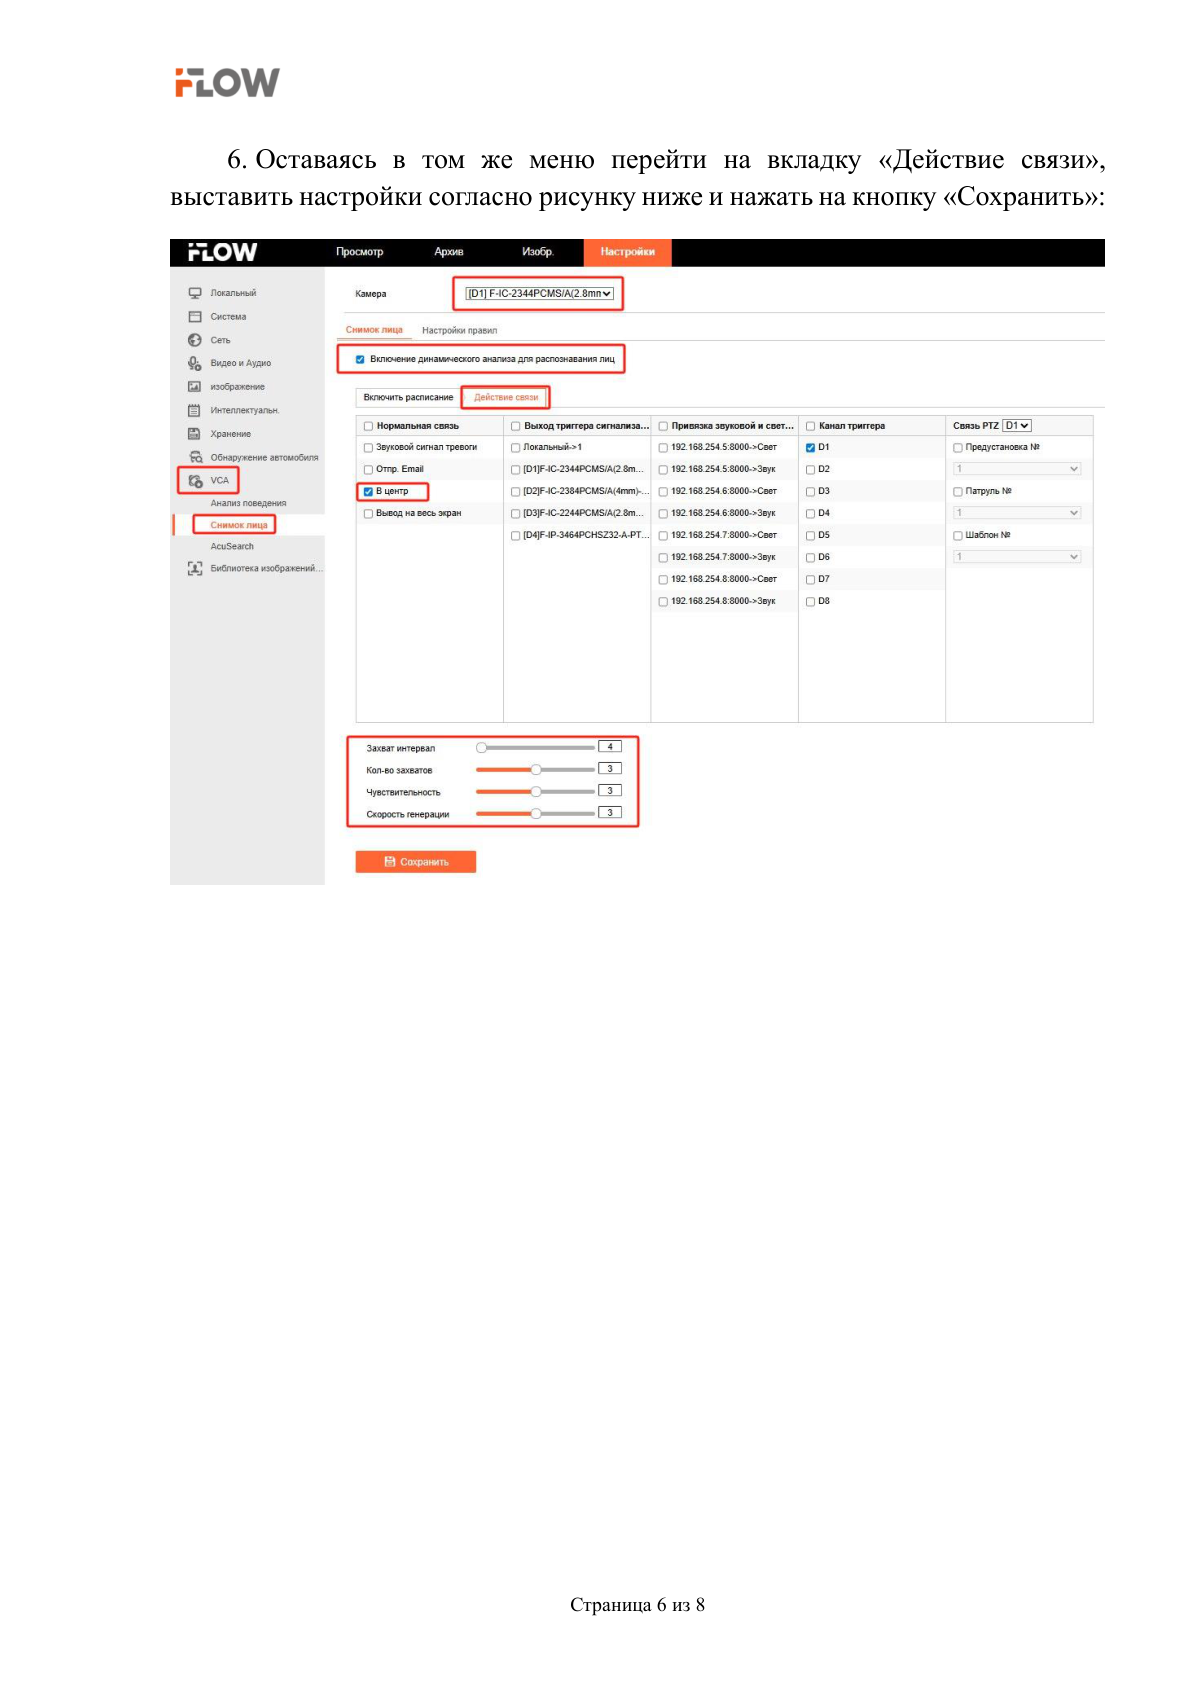Uncheck the D1 trigger channel

[811, 447]
